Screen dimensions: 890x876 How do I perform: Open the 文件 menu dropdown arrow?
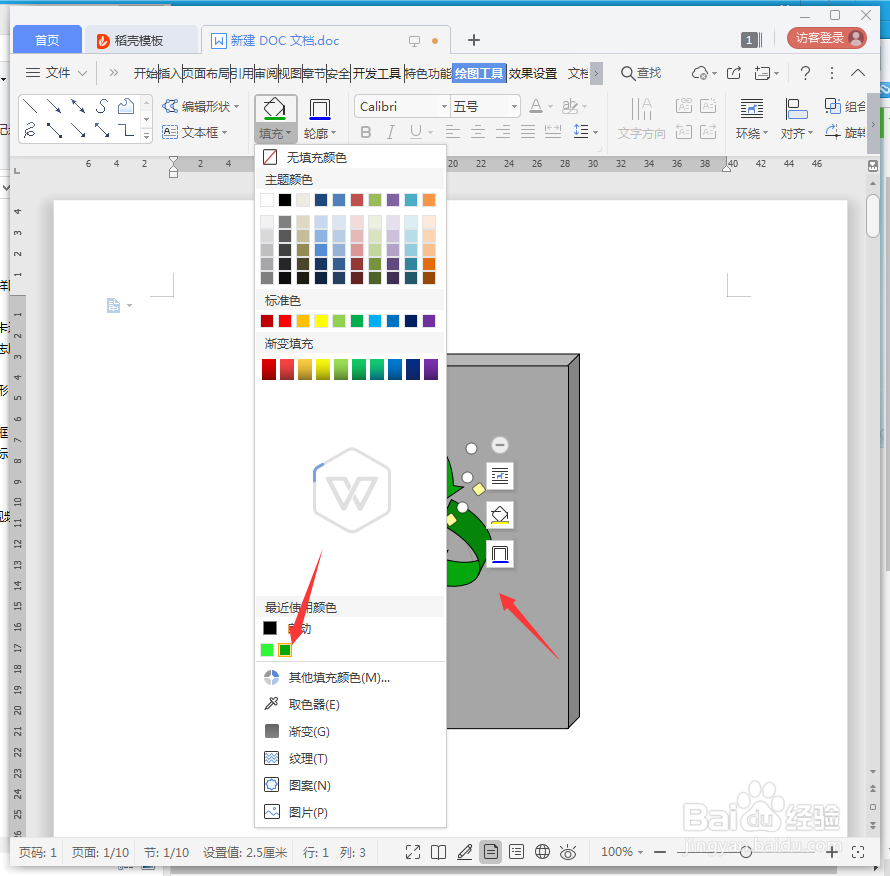82,73
